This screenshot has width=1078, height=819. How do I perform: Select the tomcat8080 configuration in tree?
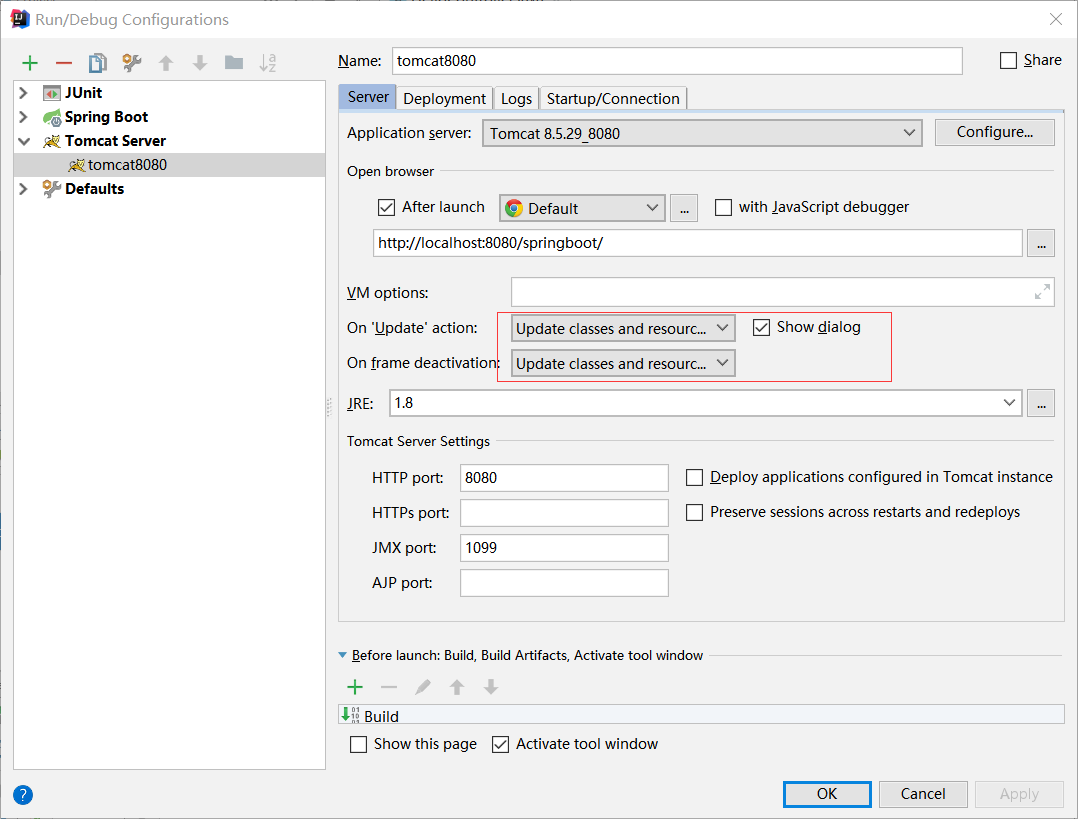click(x=169, y=165)
